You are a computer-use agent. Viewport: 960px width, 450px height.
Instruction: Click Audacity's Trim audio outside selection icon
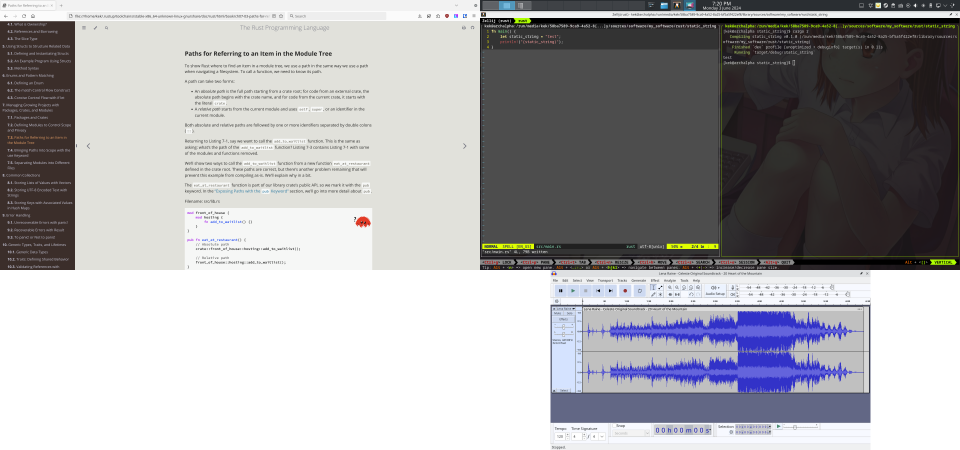coord(670,294)
